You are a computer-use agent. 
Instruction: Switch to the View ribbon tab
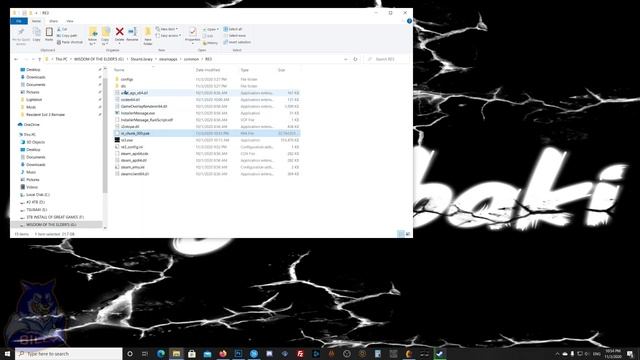[x=70, y=21]
